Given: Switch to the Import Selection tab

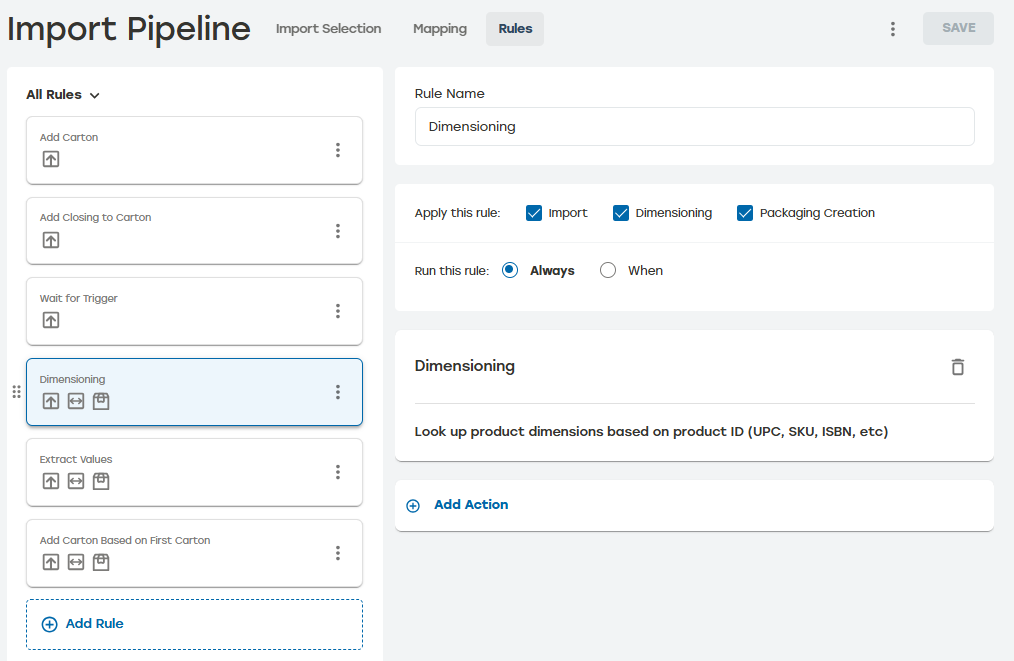Looking at the screenshot, I should (x=329, y=28).
